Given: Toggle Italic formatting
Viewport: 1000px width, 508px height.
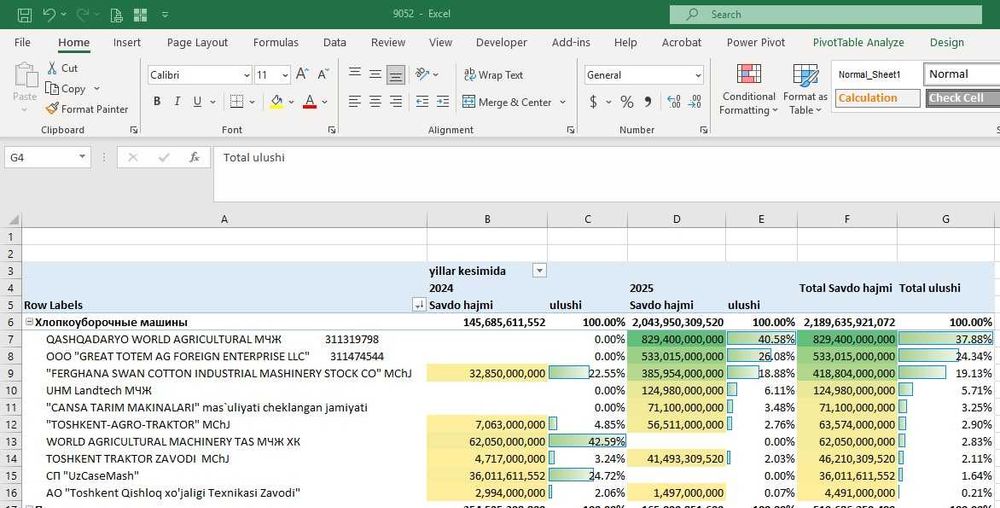Looking at the screenshot, I should click(x=177, y=101).
